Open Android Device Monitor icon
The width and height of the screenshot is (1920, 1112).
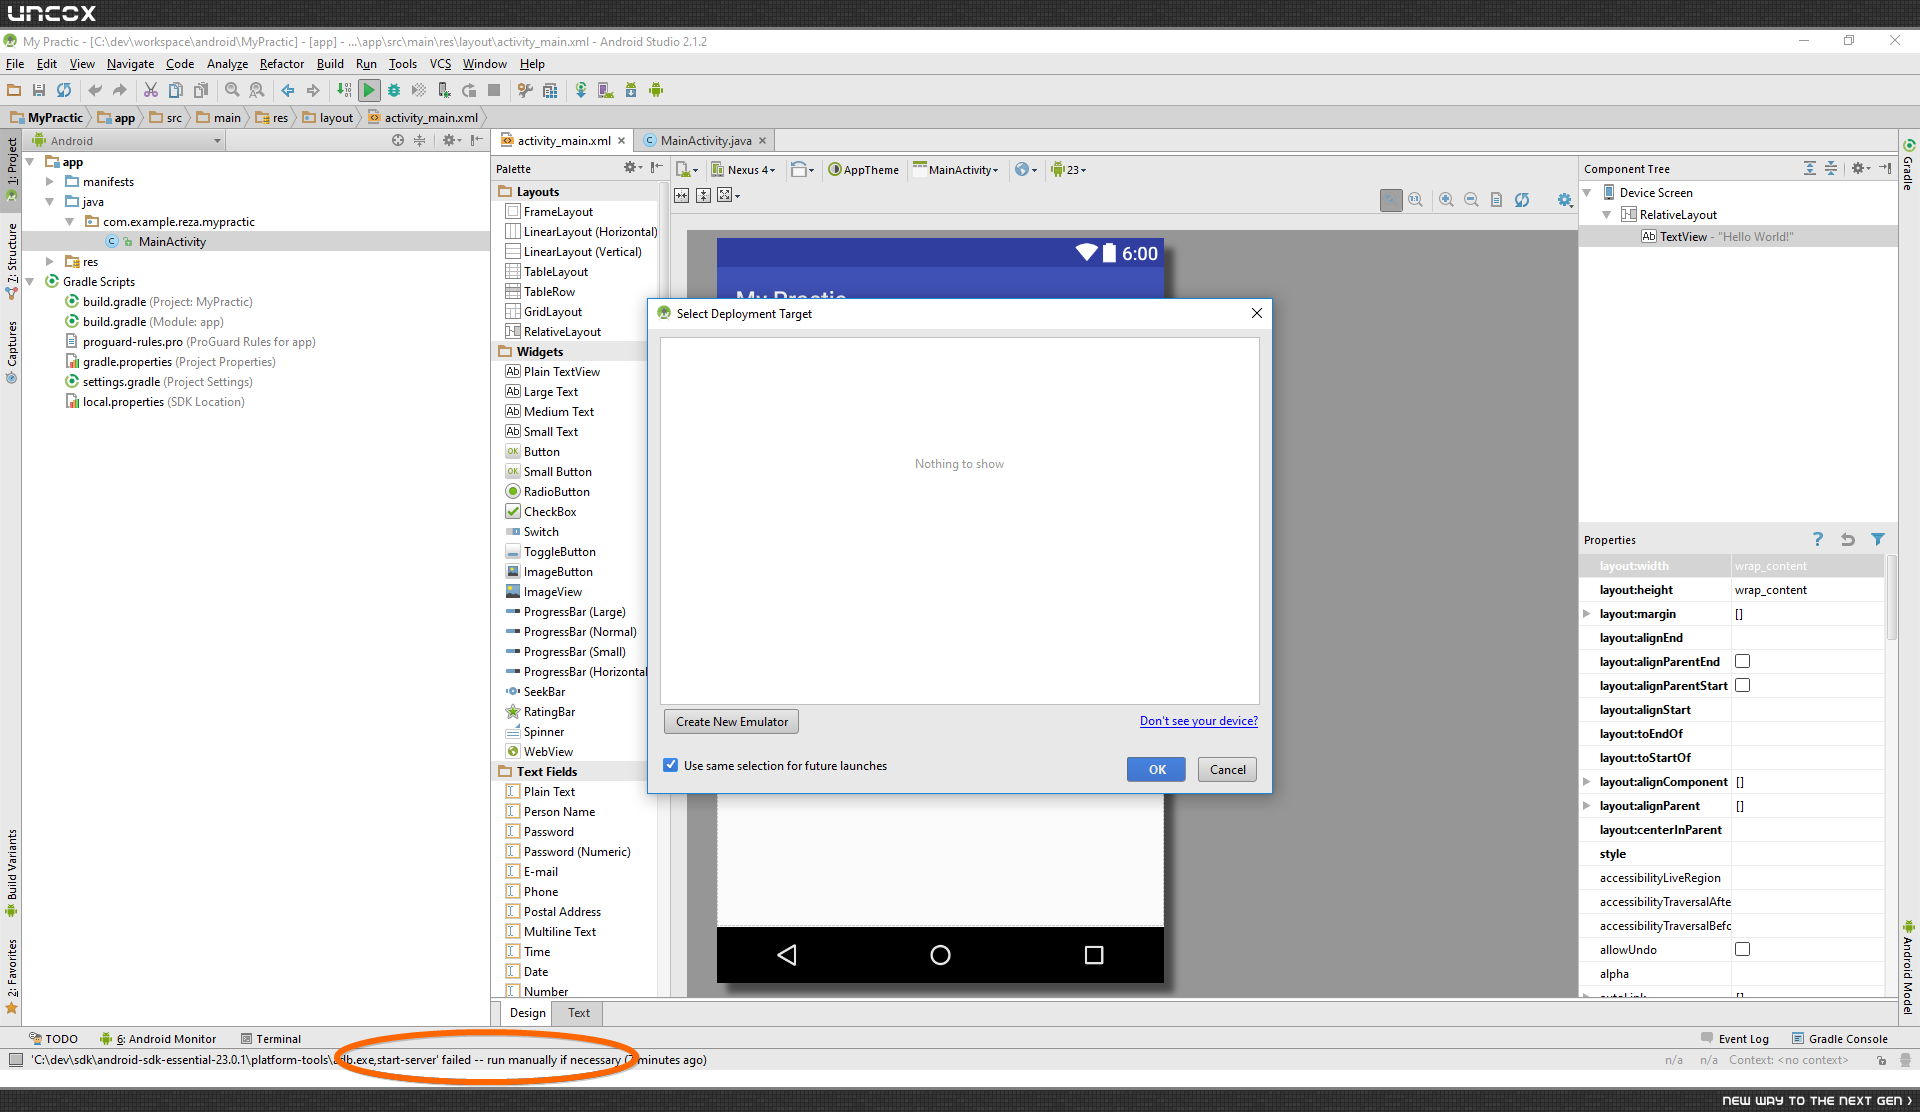(656, 90)
